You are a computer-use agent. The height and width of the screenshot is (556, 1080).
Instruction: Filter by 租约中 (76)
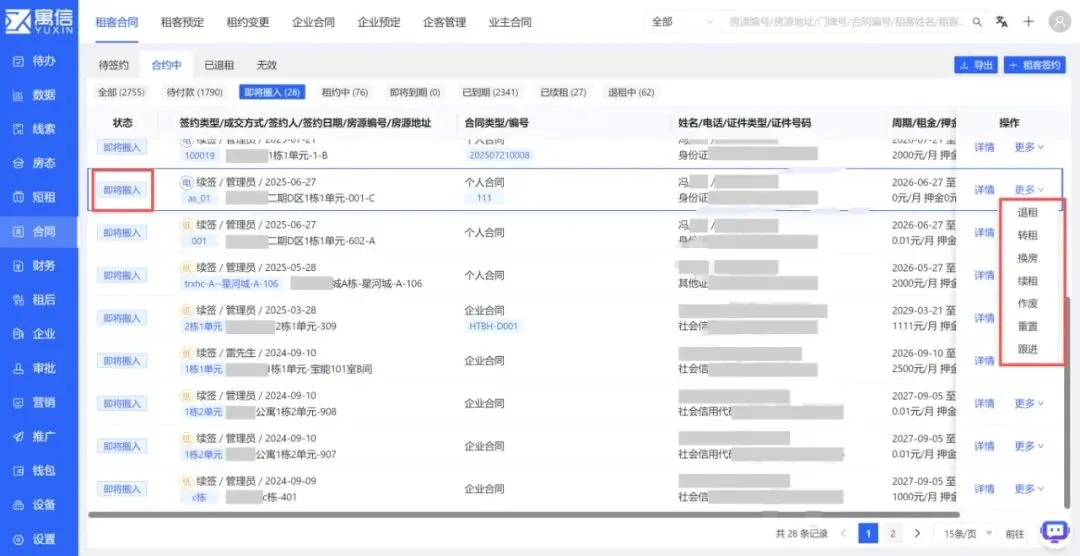coord(345,92)
